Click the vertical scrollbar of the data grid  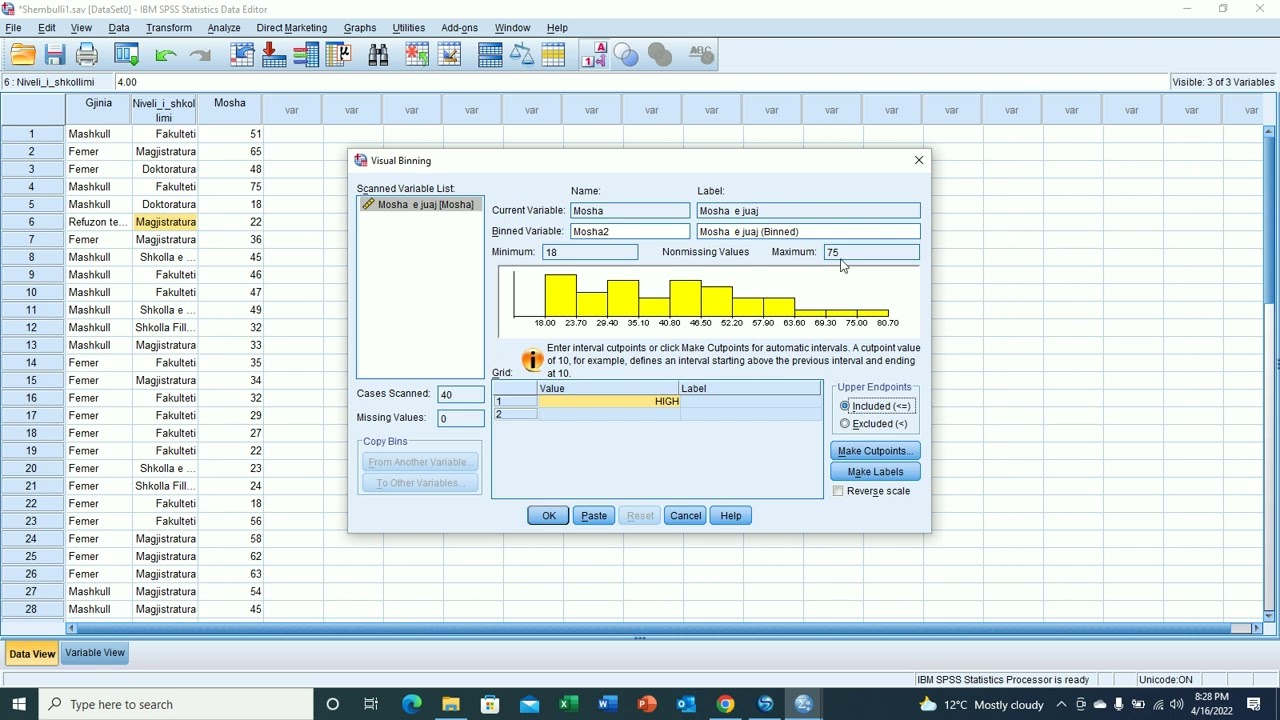(x=1270, y=375)
